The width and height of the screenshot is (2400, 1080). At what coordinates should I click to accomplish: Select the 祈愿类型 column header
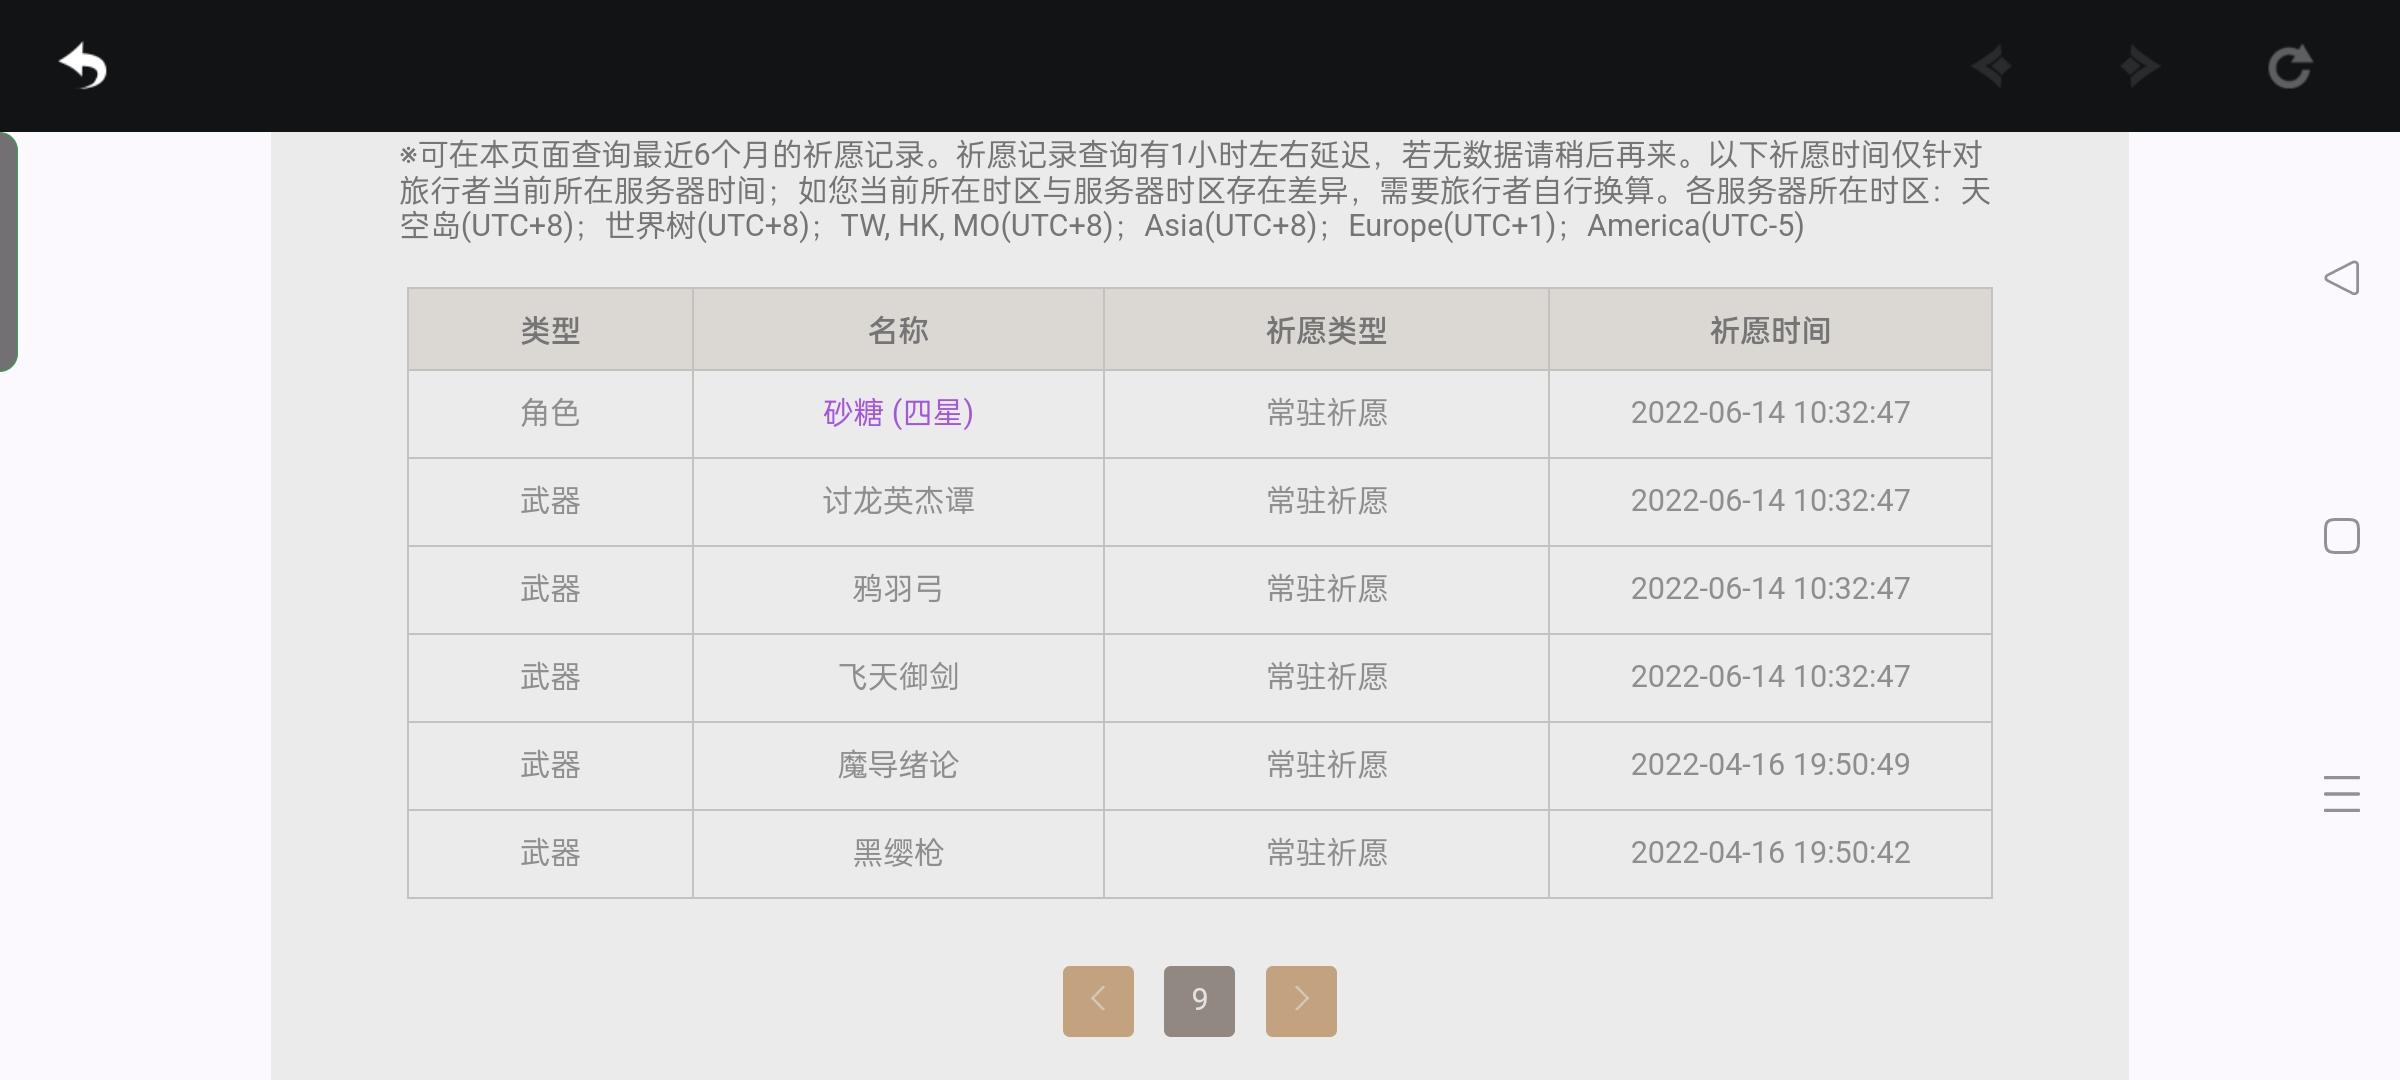pyautogui.click(x=1326, y=330)
